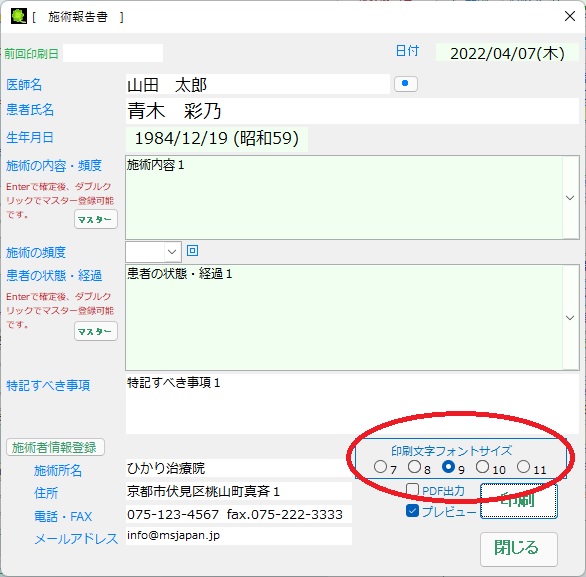Click the 印刷 button
This screenshot has height=577, width=586.
pyautogui.click(x=519, y=501)
